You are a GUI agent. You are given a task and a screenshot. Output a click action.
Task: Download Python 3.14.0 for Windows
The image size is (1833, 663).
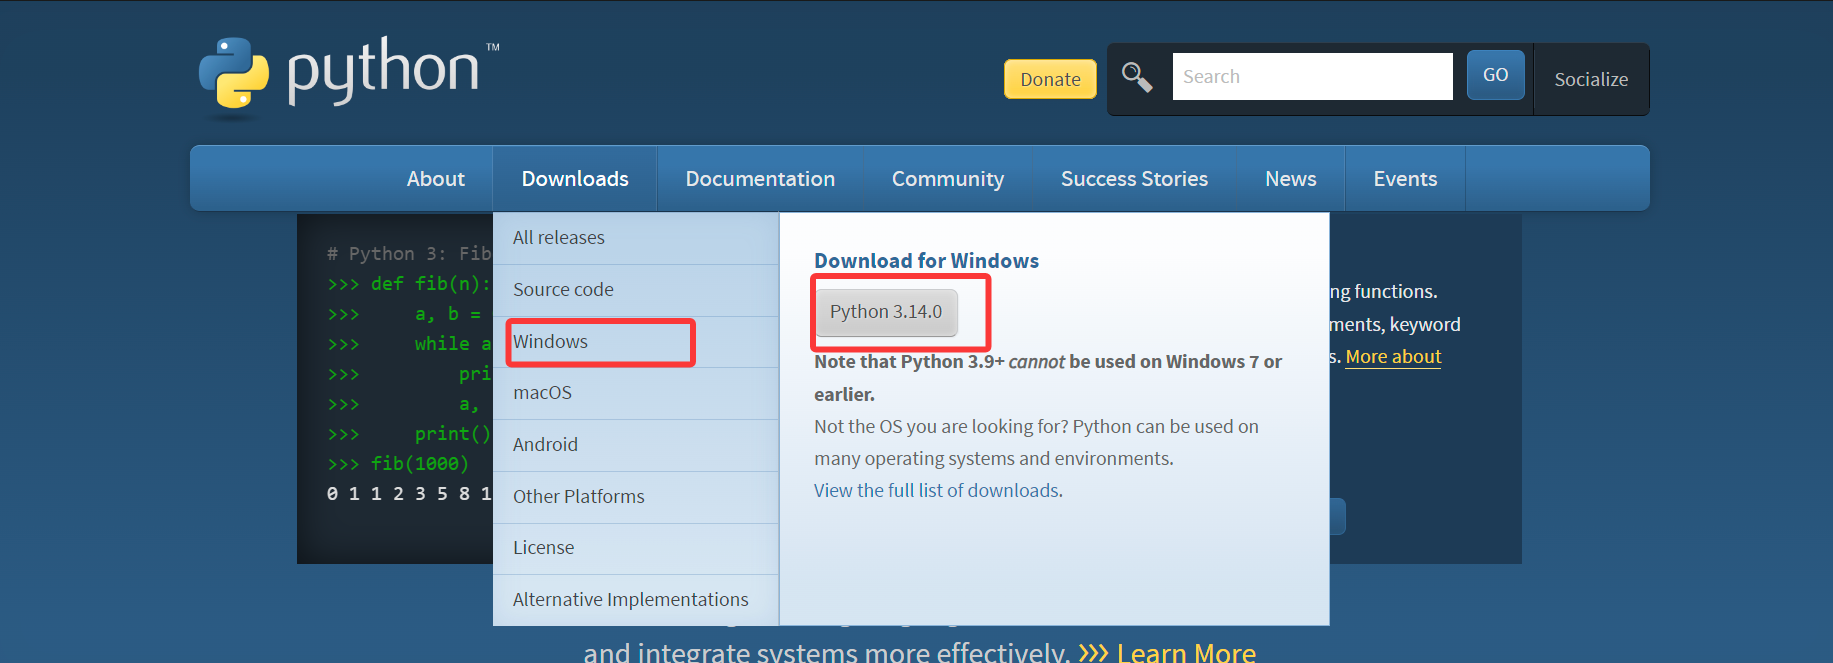(x=886, y=312)
